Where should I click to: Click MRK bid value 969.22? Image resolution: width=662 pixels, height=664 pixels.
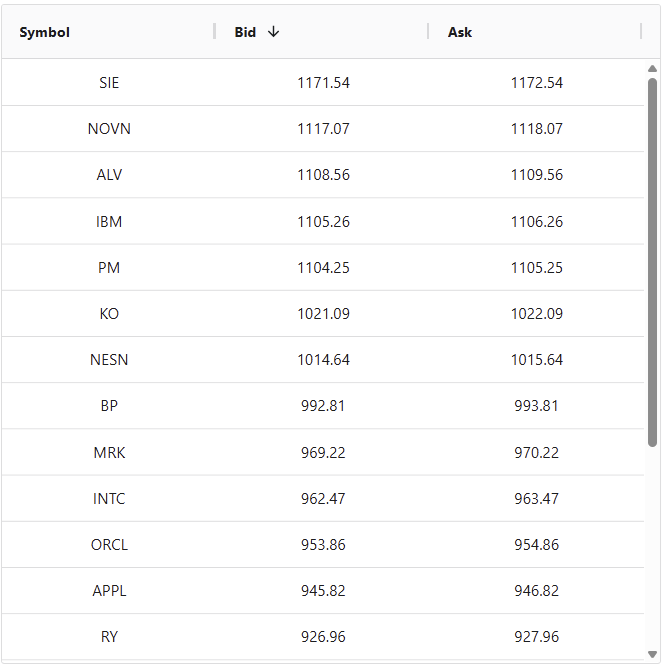[323, 452]
